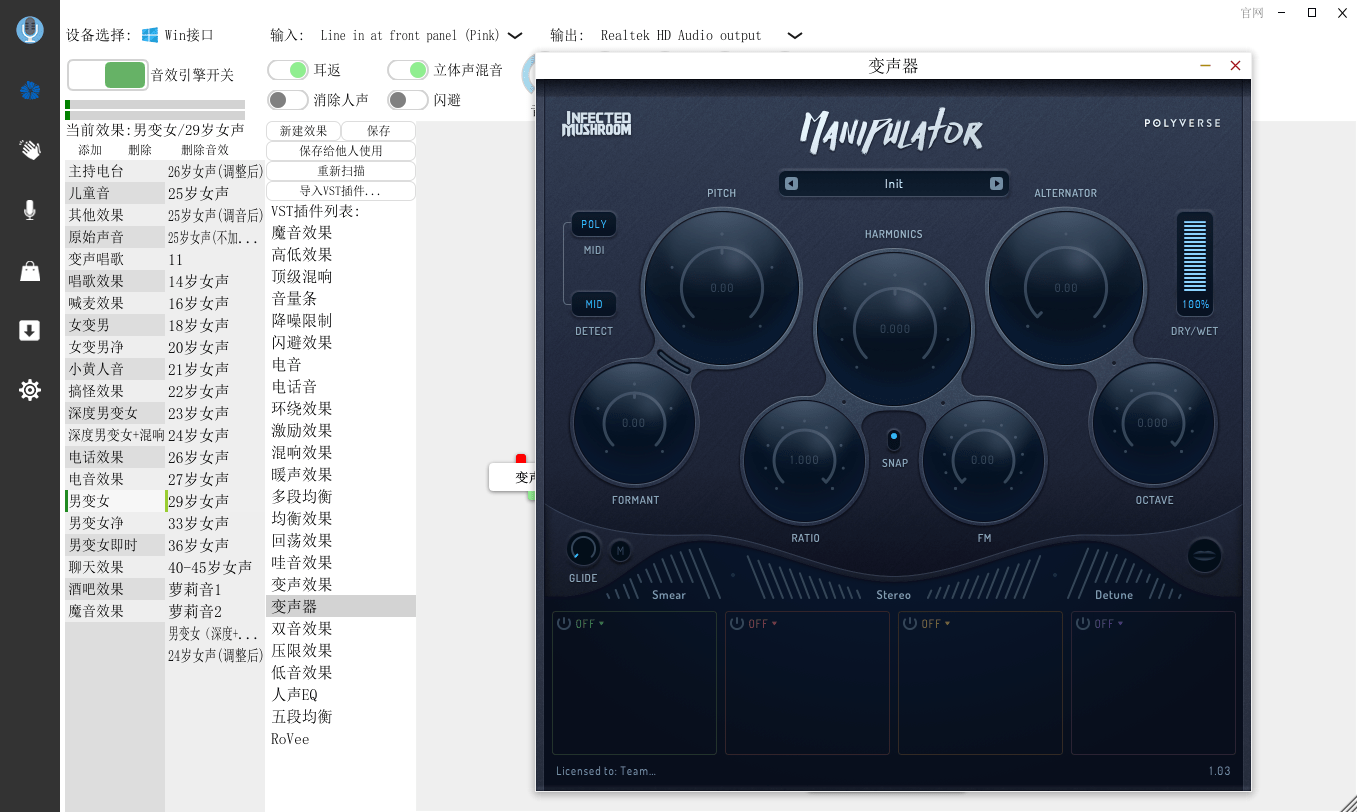Screen dimensions: 1357x812
Task: Click the 删除音效 button
Action: 205,150
